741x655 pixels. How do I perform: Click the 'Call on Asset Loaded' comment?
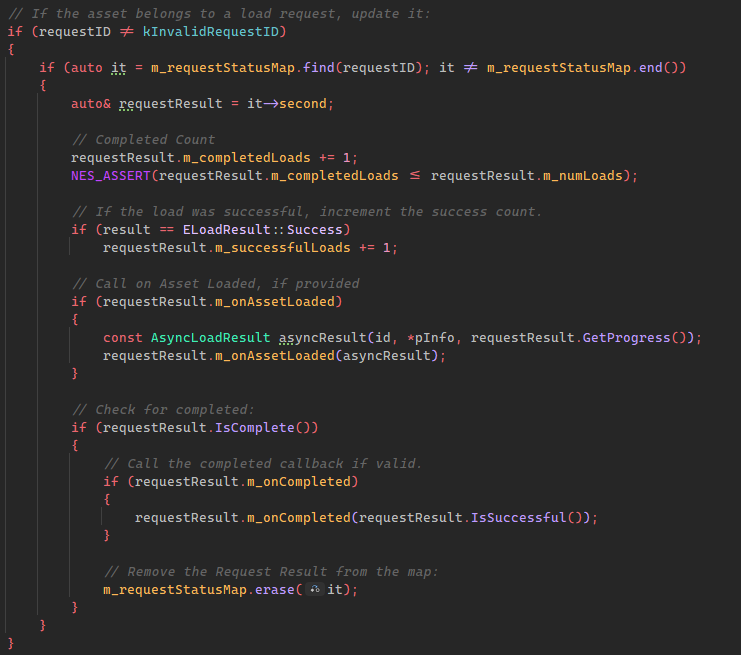pyautogui.click(x=215, y=283)
